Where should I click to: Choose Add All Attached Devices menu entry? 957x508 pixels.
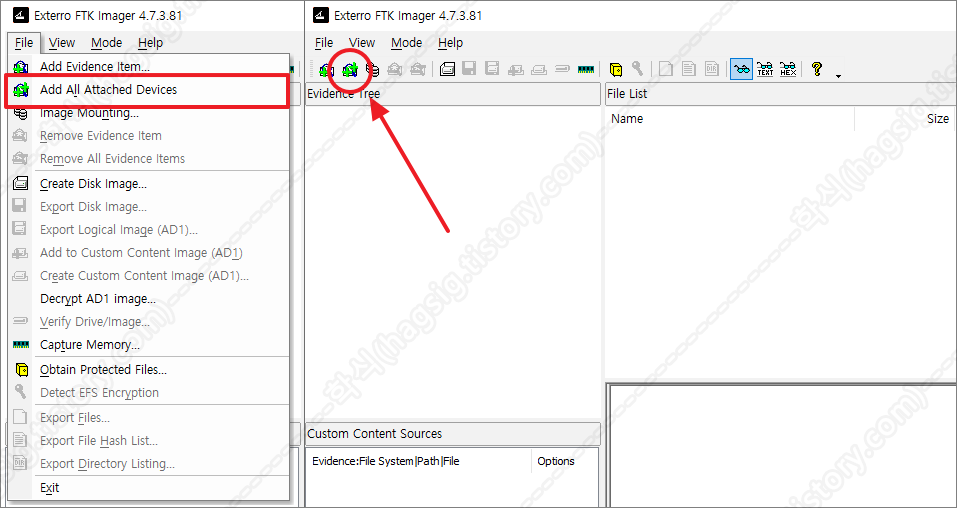(149, 90)
